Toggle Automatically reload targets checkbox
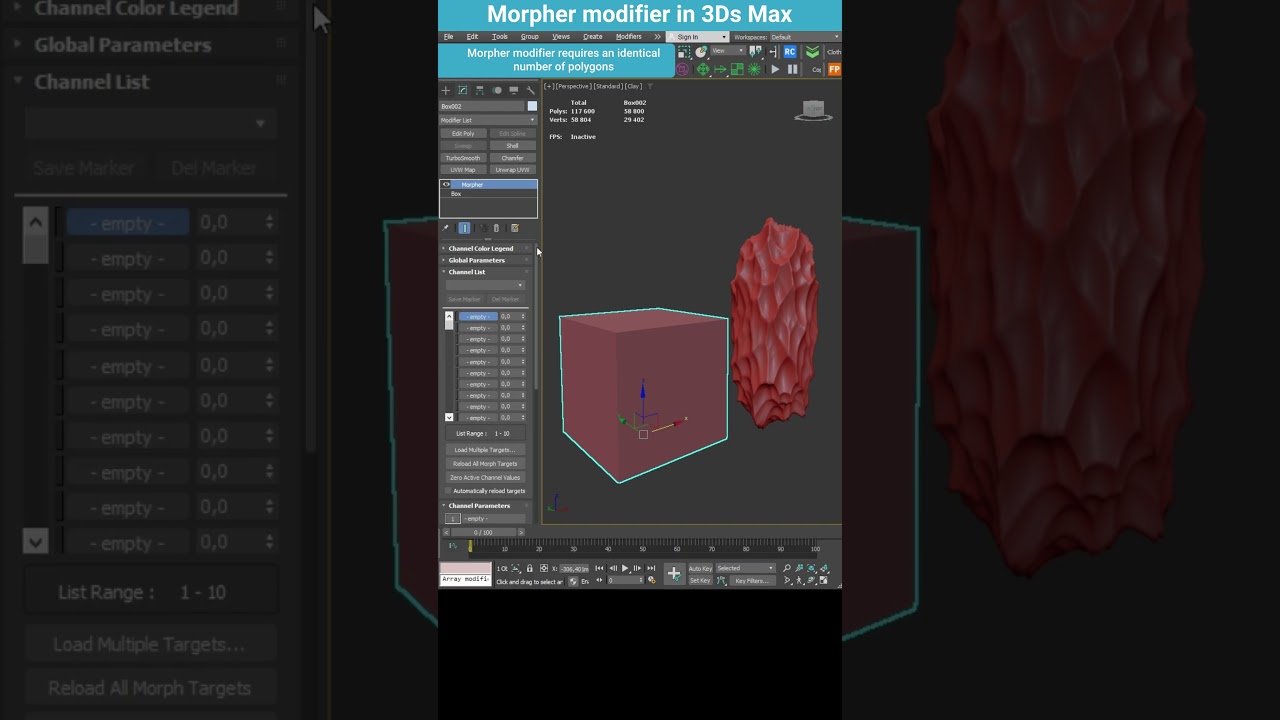 448,491
